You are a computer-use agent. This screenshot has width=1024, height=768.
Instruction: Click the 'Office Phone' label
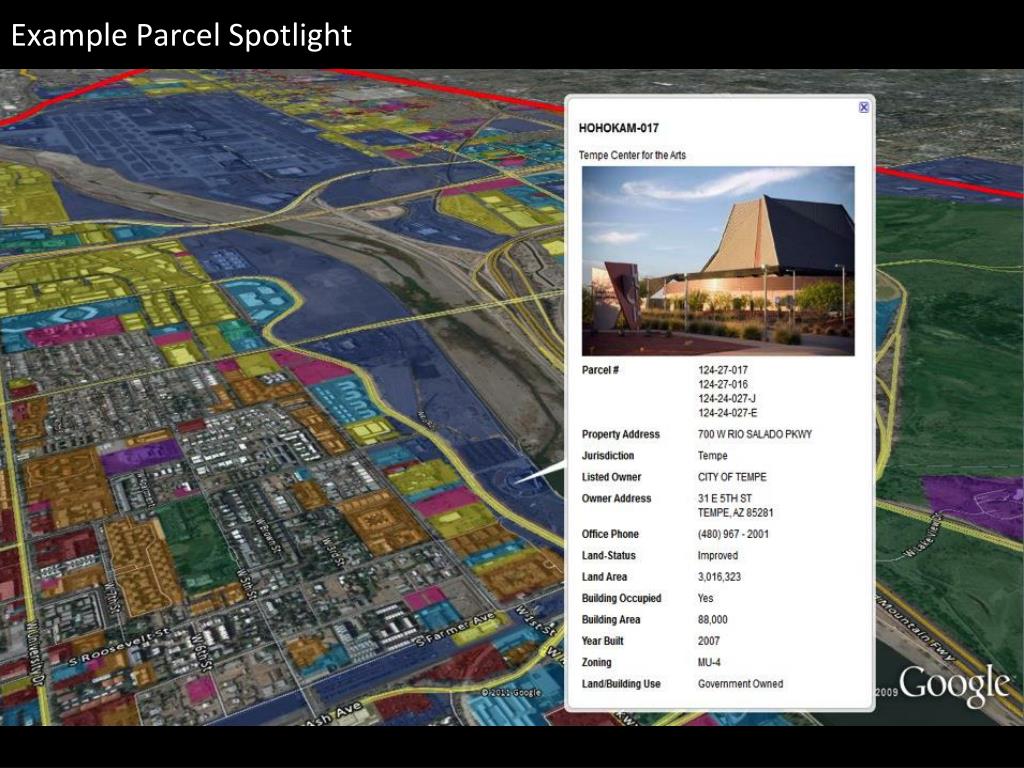(x=610, y=534)
